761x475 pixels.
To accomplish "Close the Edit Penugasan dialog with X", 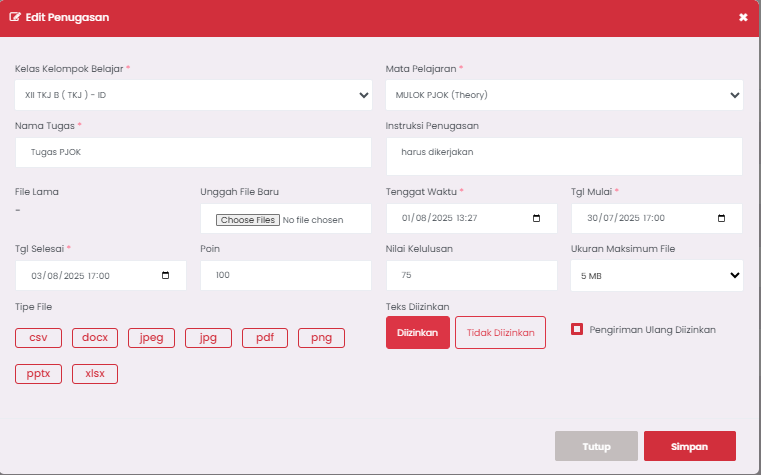I will point(743,18).
